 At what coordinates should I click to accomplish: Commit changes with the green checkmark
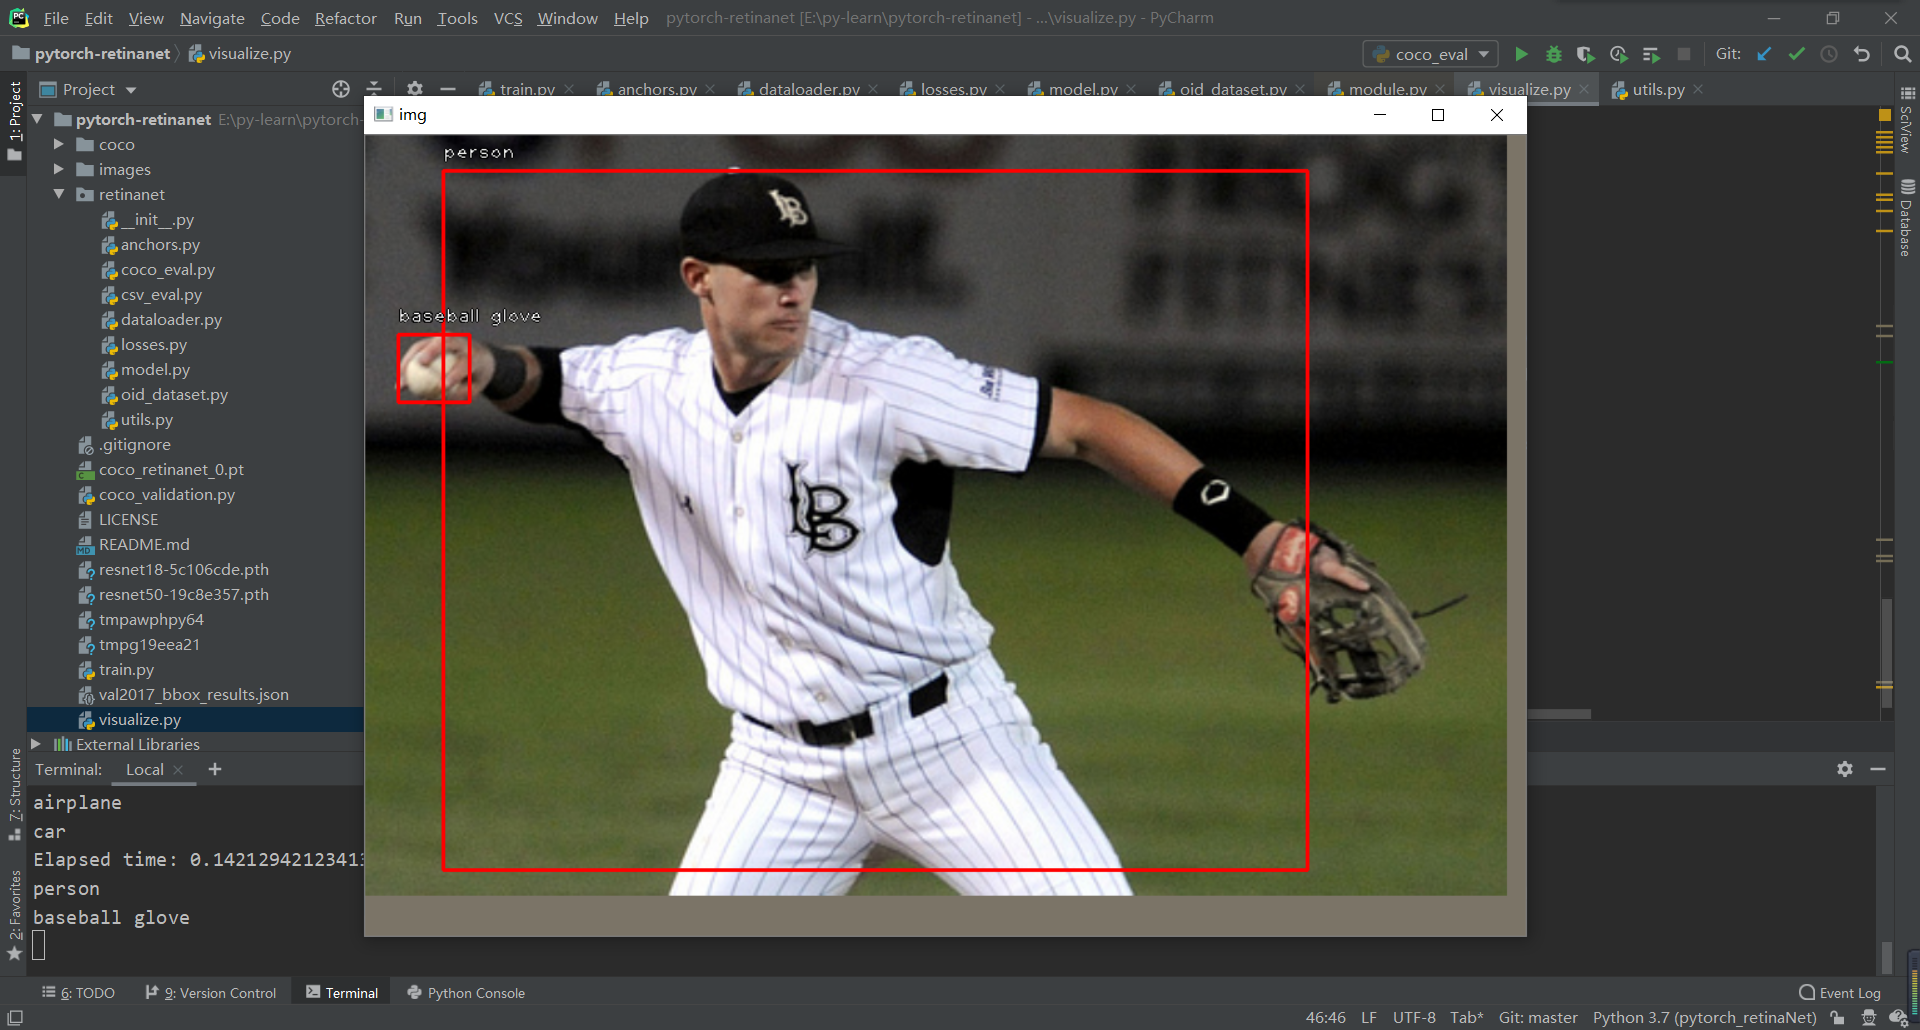(1796, 54)
